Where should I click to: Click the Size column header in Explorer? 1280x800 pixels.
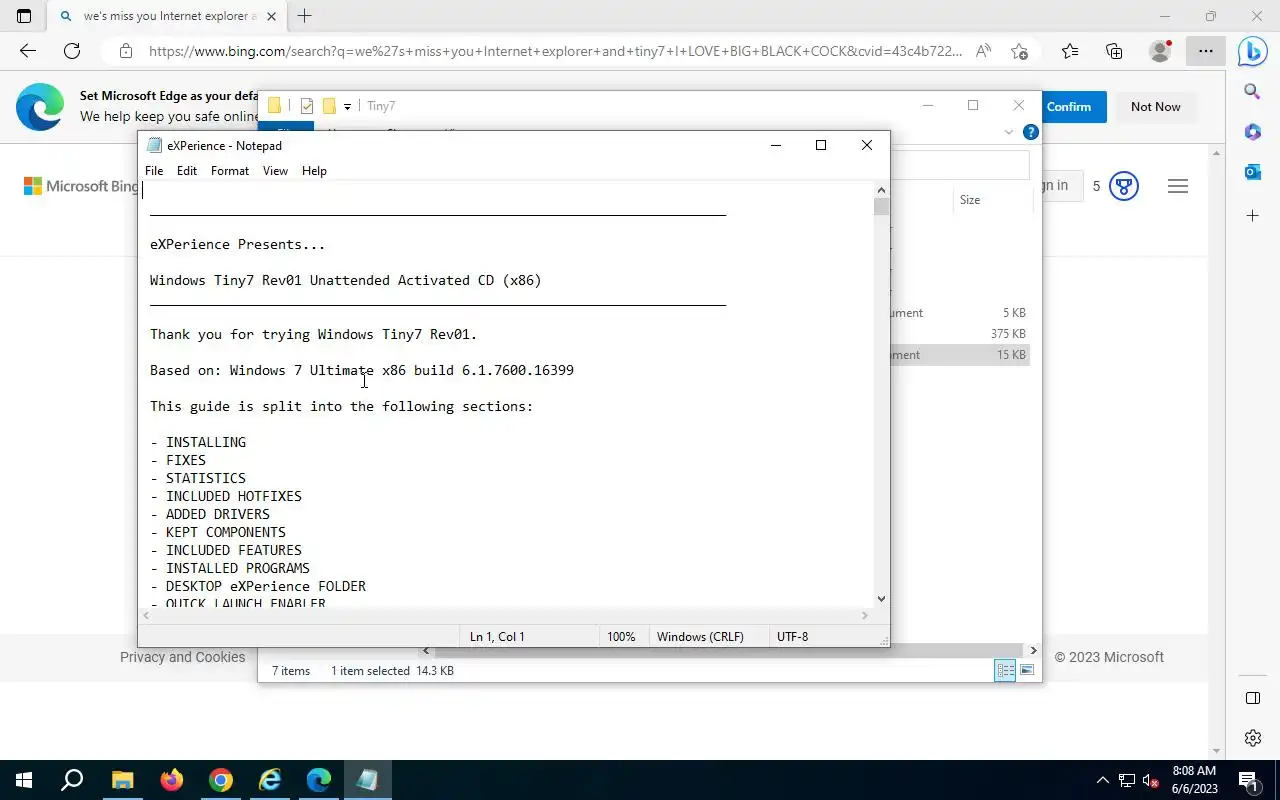point(993,200)
